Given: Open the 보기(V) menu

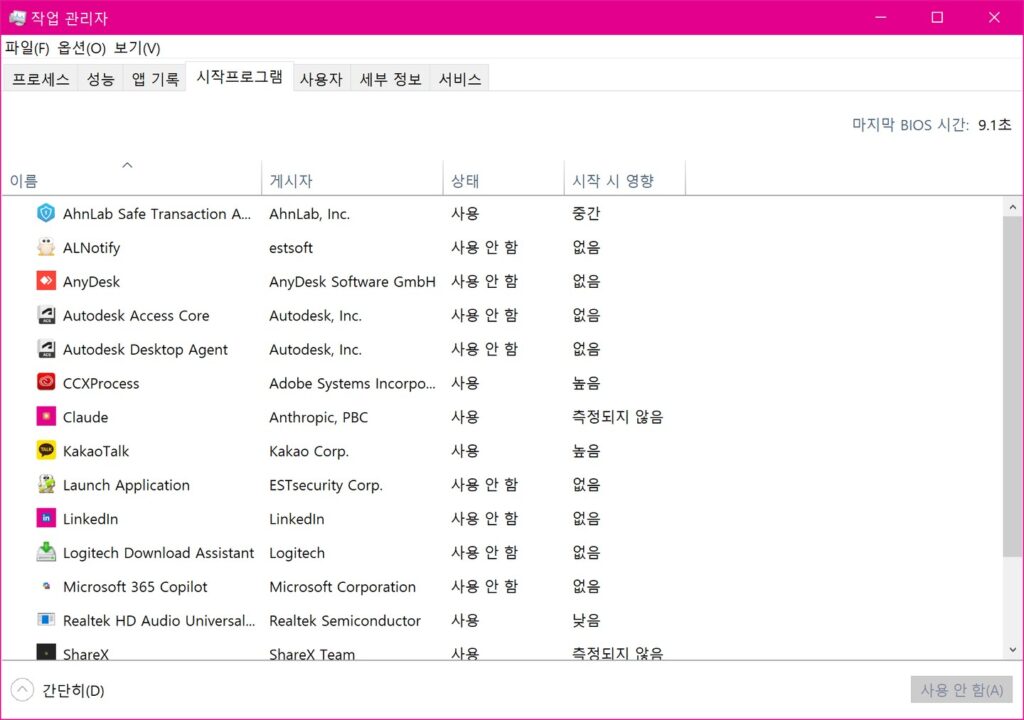Looking at the screenshot, I should [137, 48].
